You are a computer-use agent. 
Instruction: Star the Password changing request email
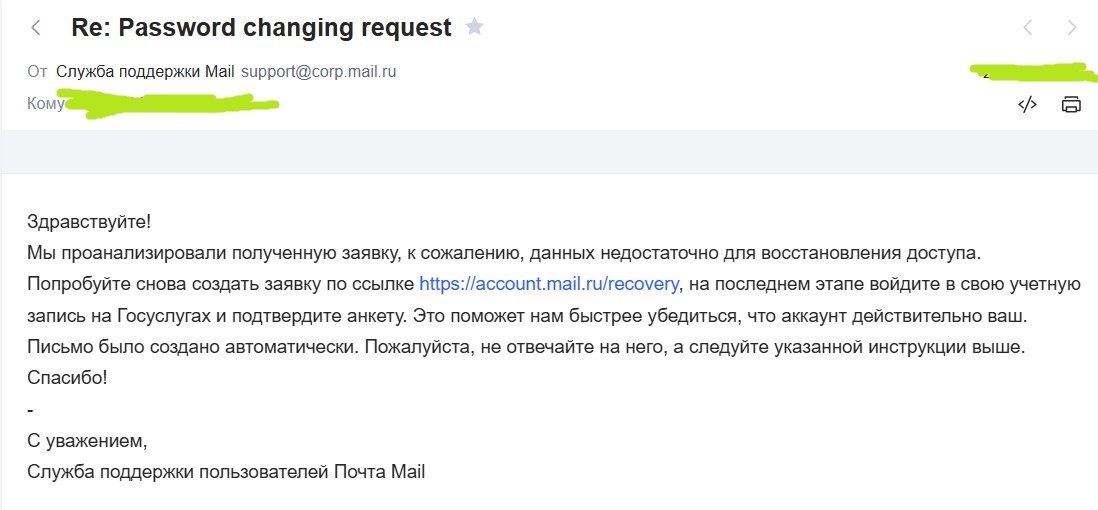tap(475, 27)
